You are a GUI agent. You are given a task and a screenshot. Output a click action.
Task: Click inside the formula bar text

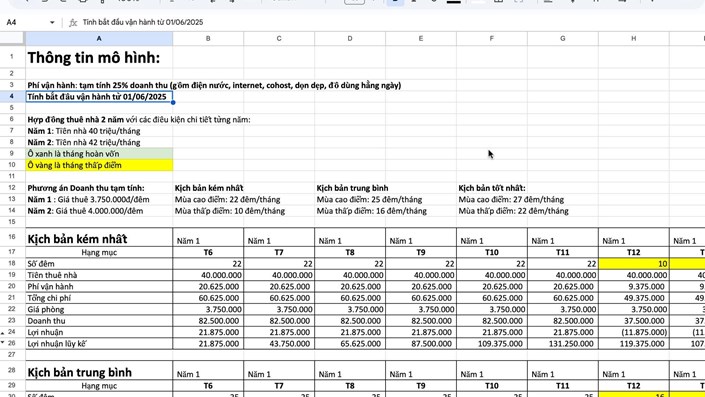coord(143,22)
